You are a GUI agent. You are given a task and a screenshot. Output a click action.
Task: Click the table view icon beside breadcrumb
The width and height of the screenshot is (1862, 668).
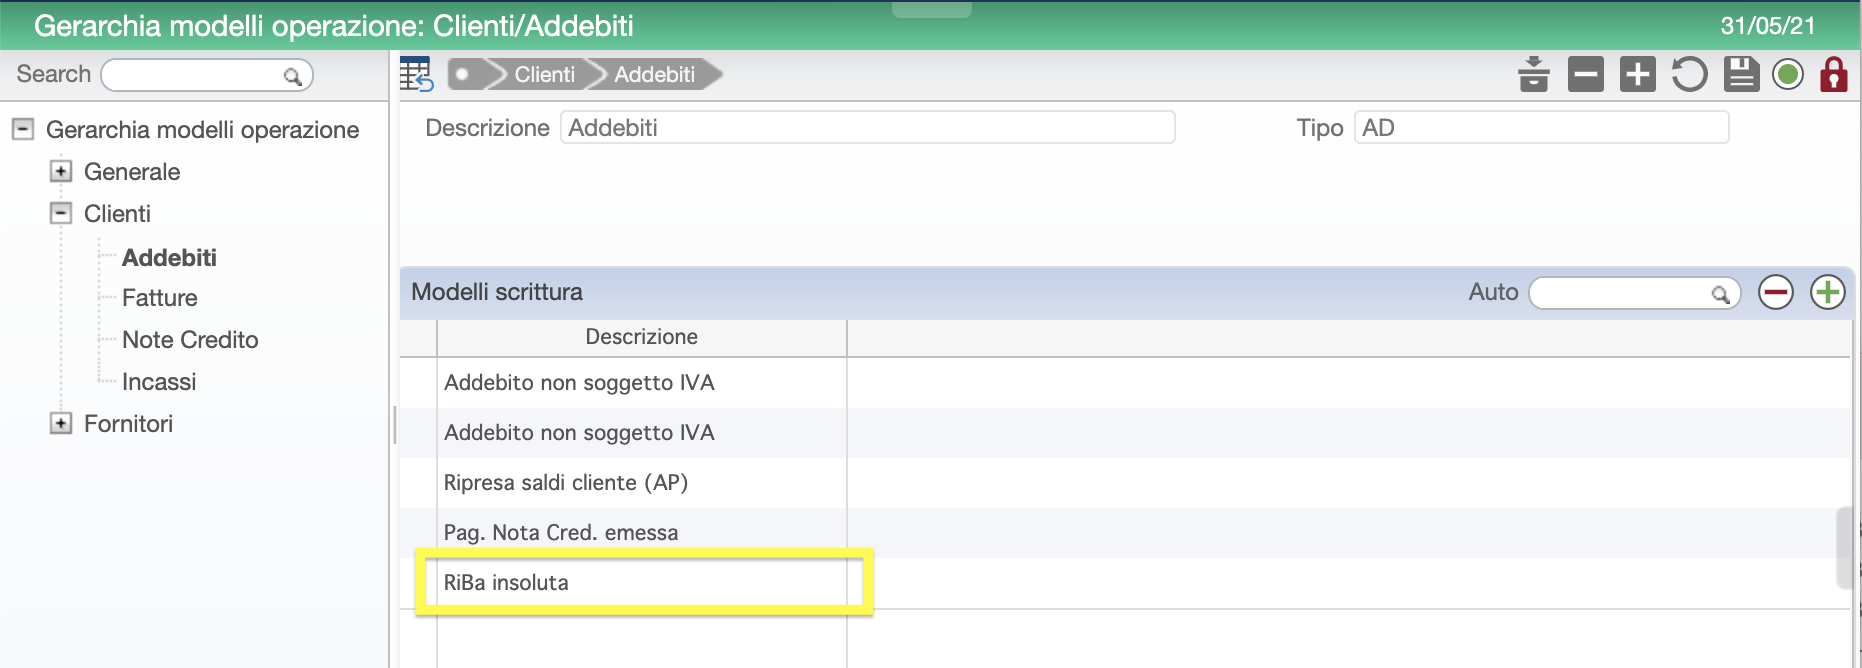[x=415, y=74]
